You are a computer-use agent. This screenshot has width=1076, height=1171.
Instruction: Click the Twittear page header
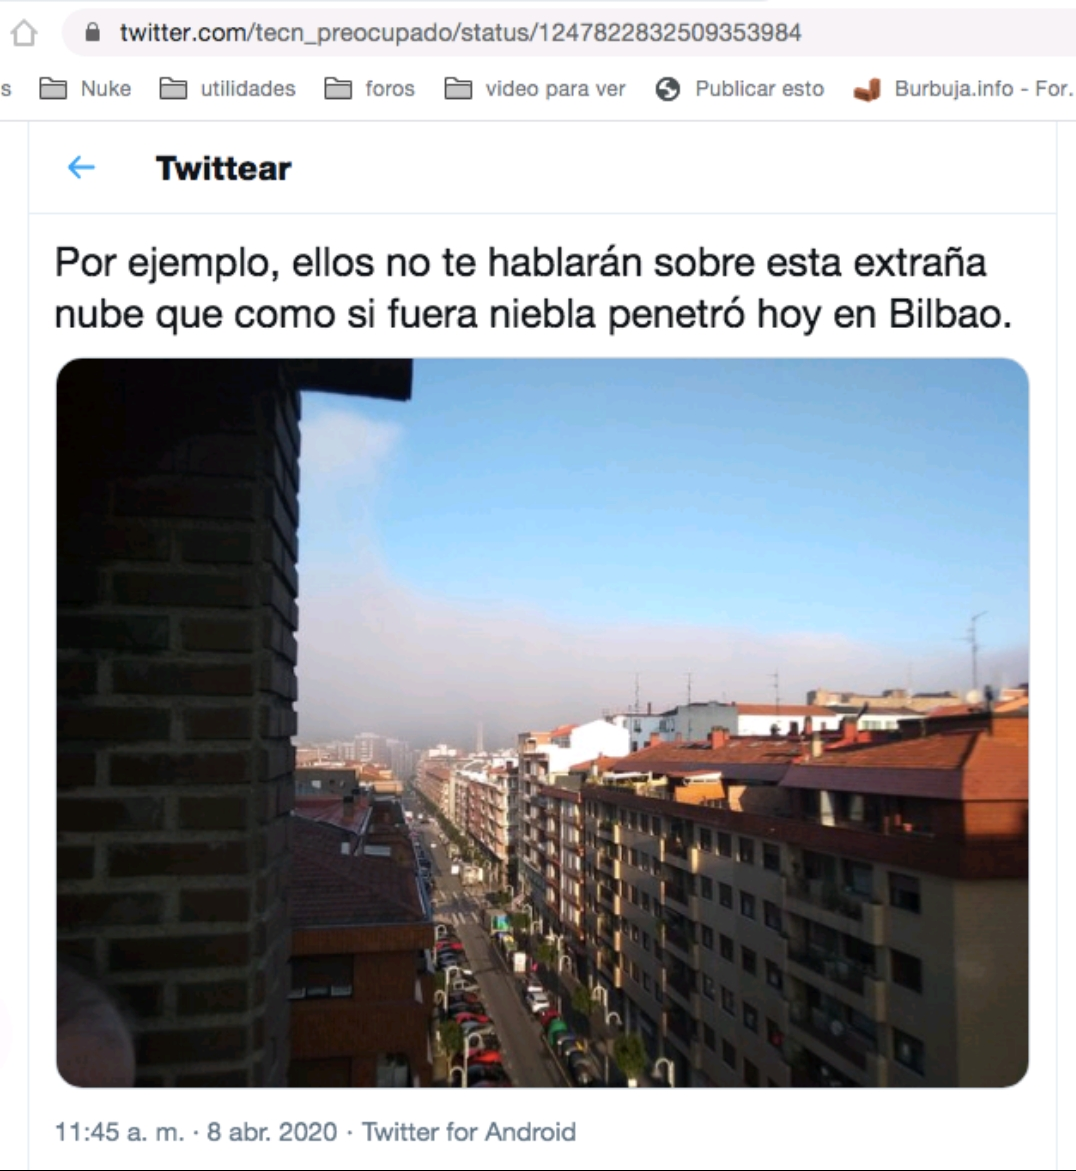tap(223, 168)
